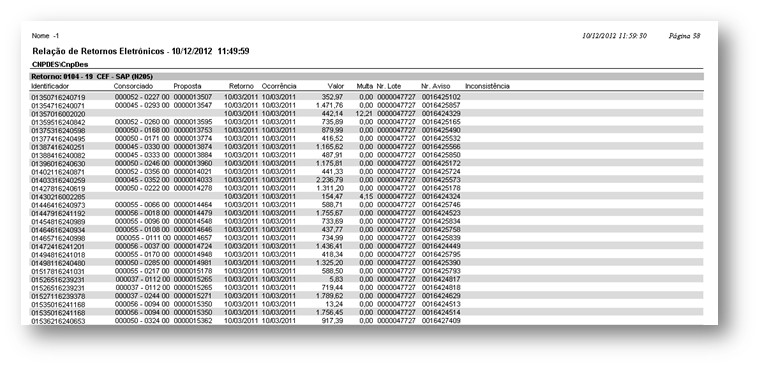Viewport: 760px width, 367px height.
Task: Click the 'Multa' column header
Action: click(365, 86)
